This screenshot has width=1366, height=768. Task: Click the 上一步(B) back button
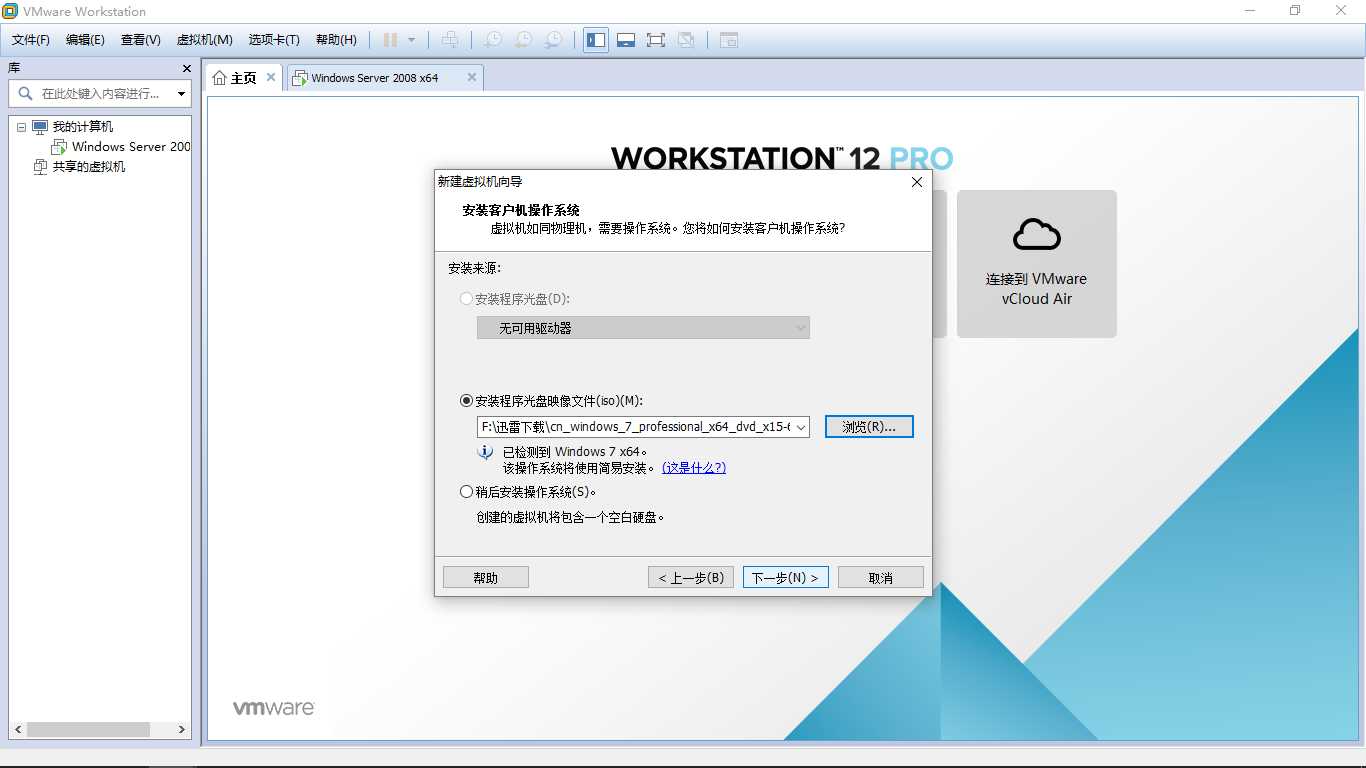(x=691, y=578)
